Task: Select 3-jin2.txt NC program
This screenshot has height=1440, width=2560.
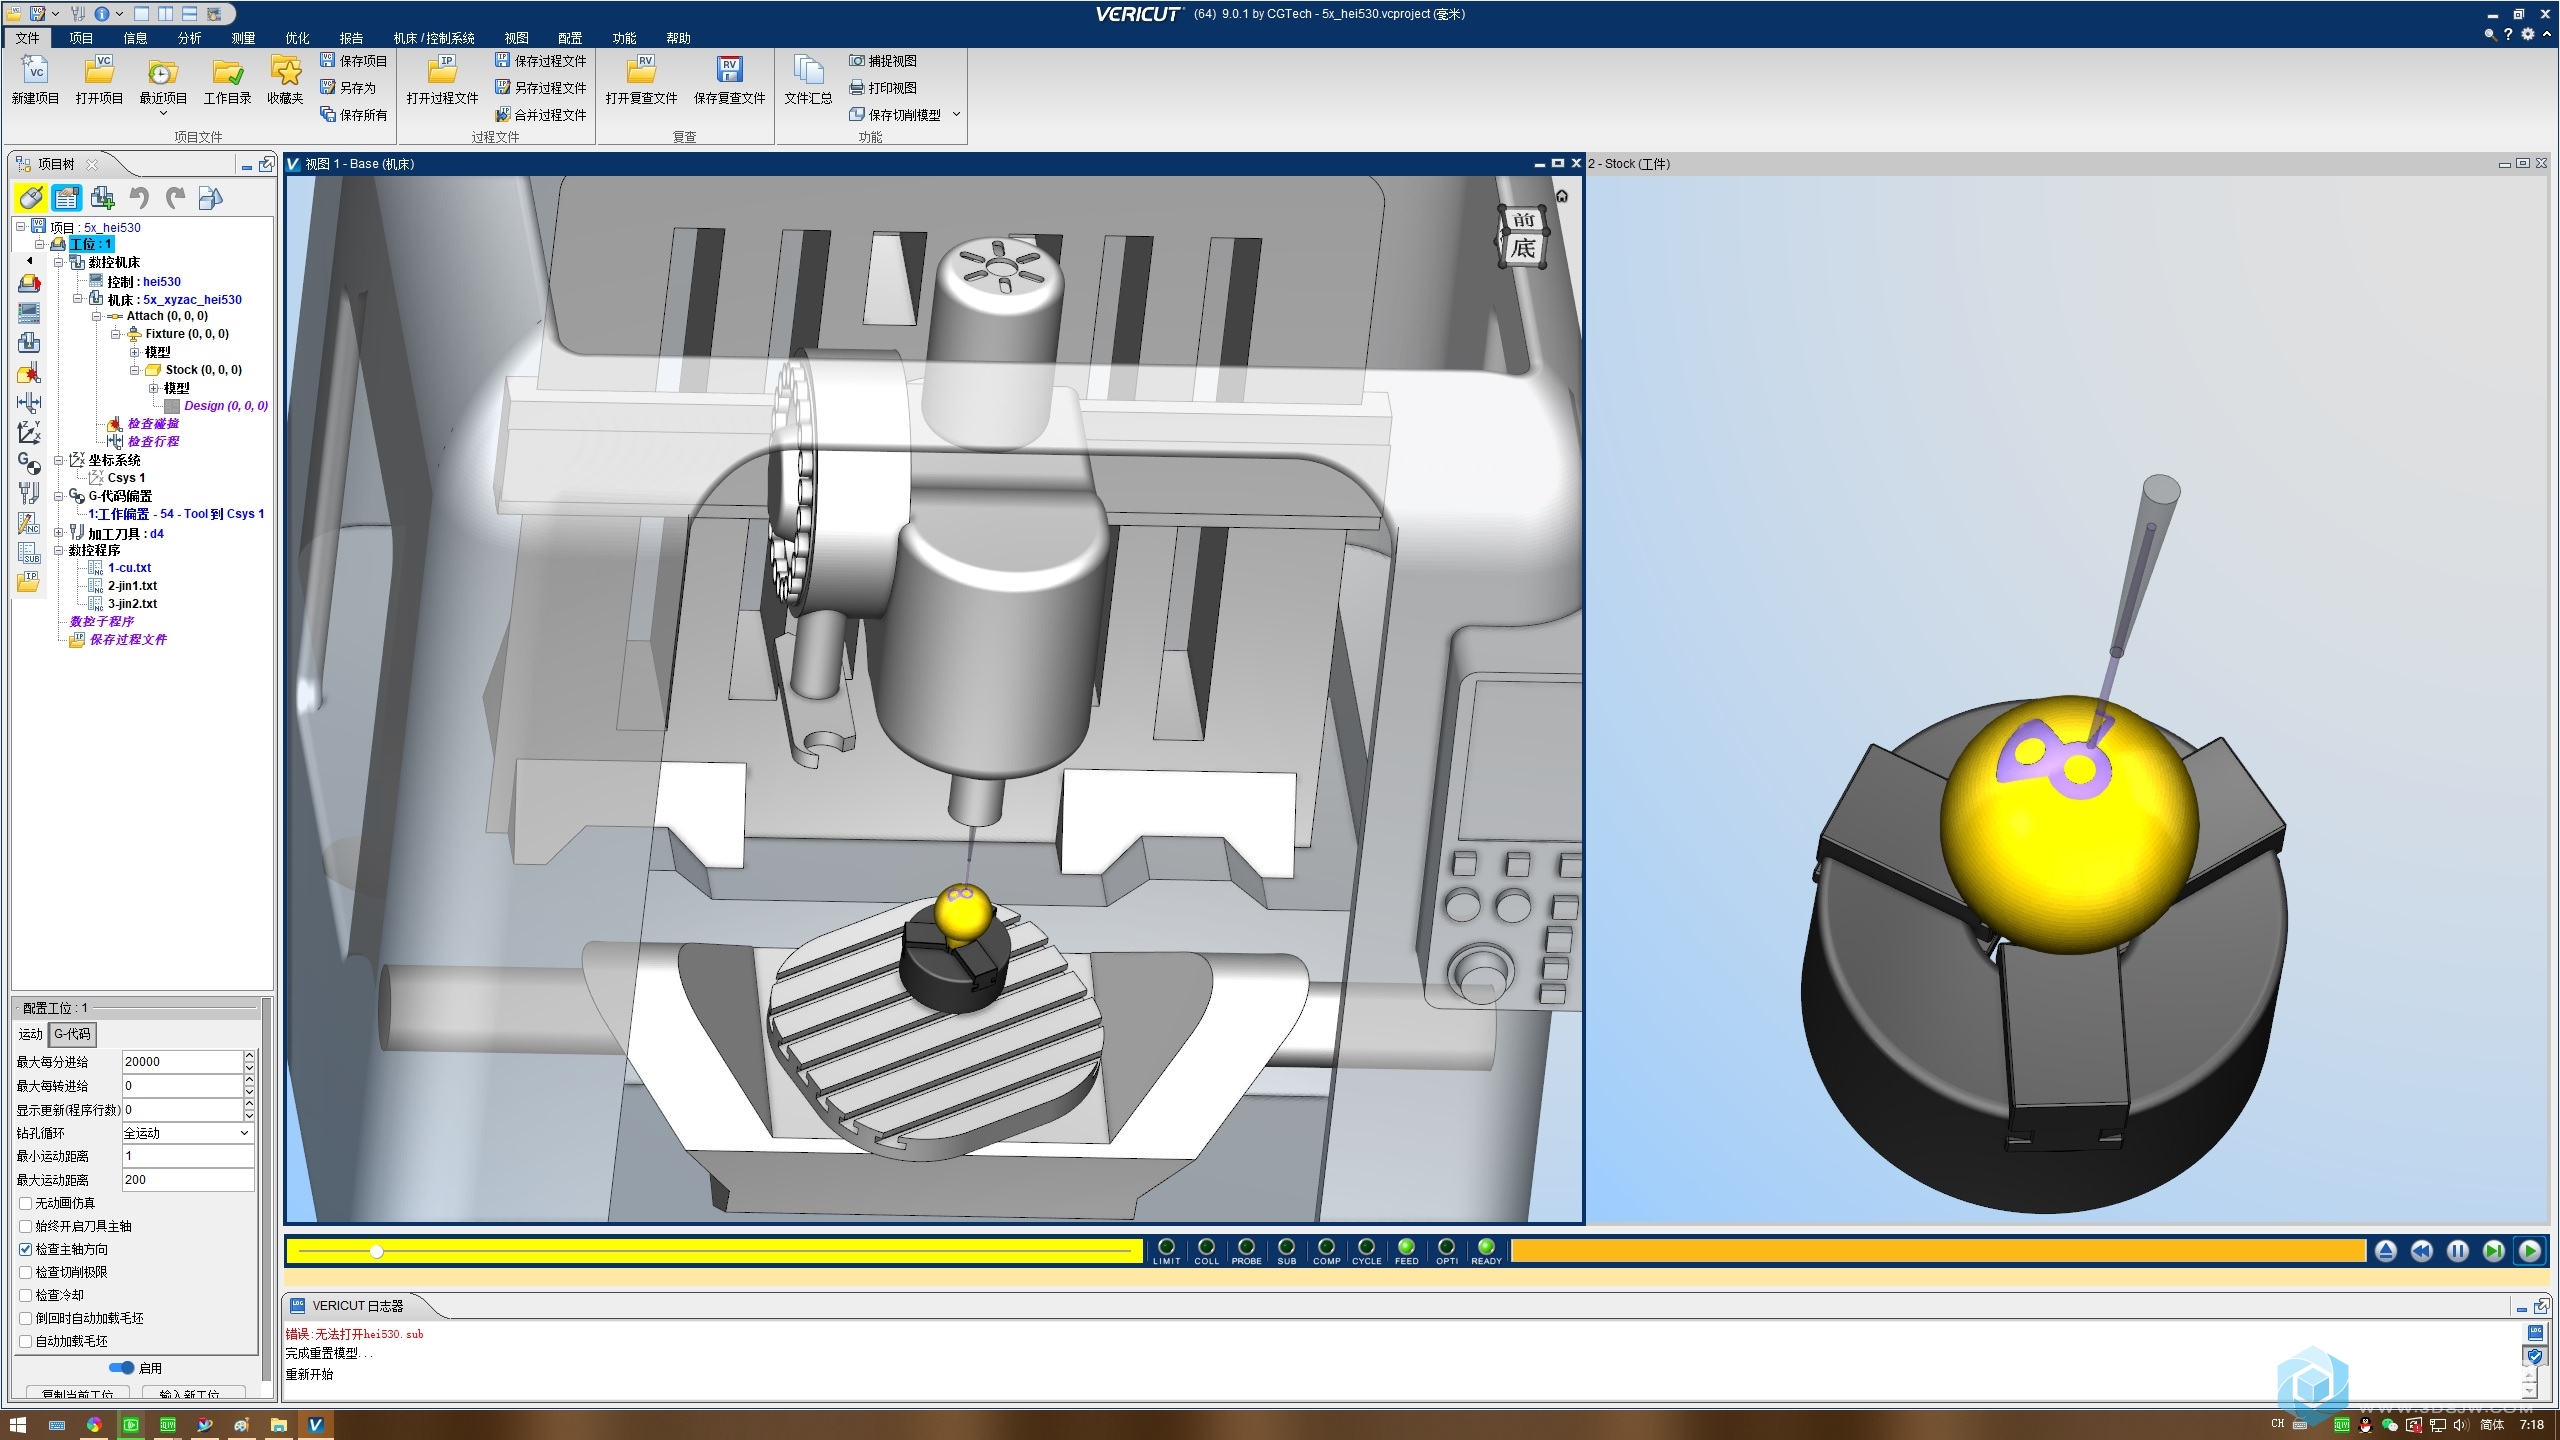Action: coord(132,604)
